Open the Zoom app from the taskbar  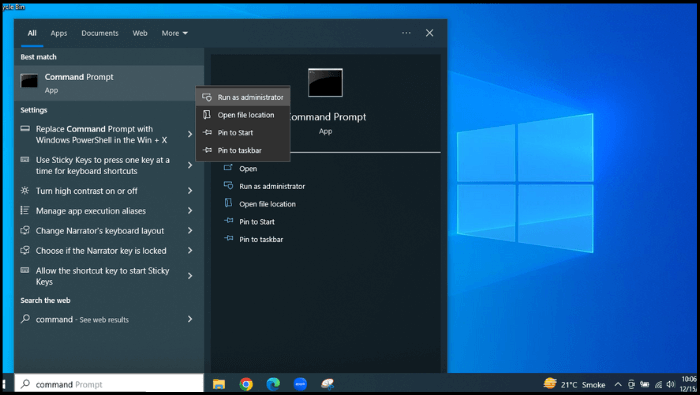pos(300,384)
